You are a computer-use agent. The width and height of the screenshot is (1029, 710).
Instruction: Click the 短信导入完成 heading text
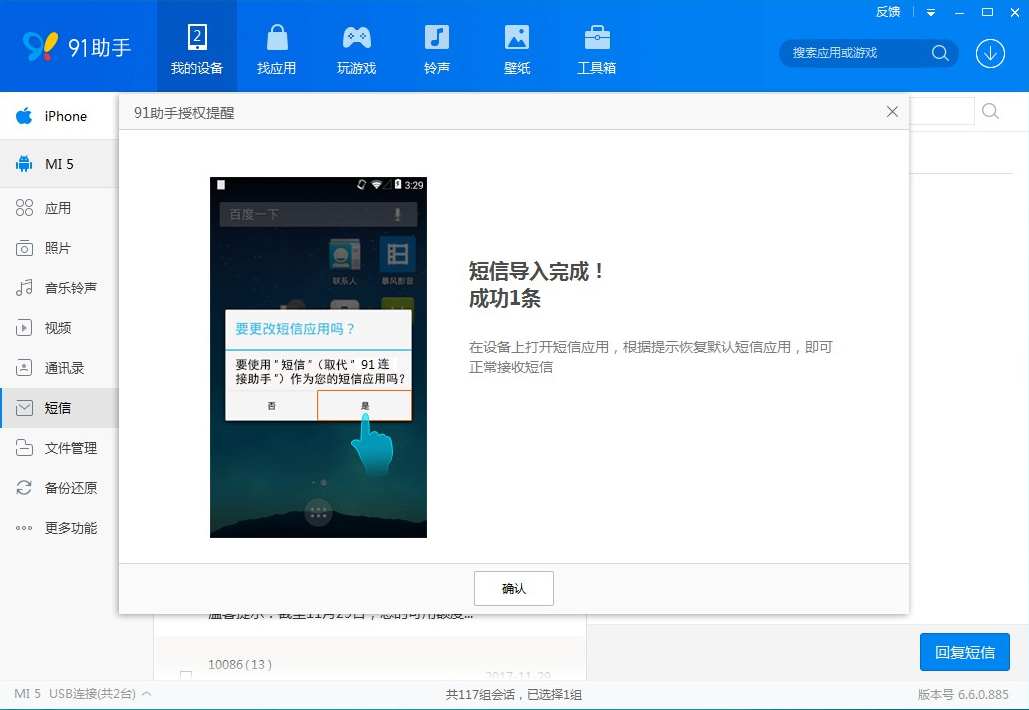[537, 272]
